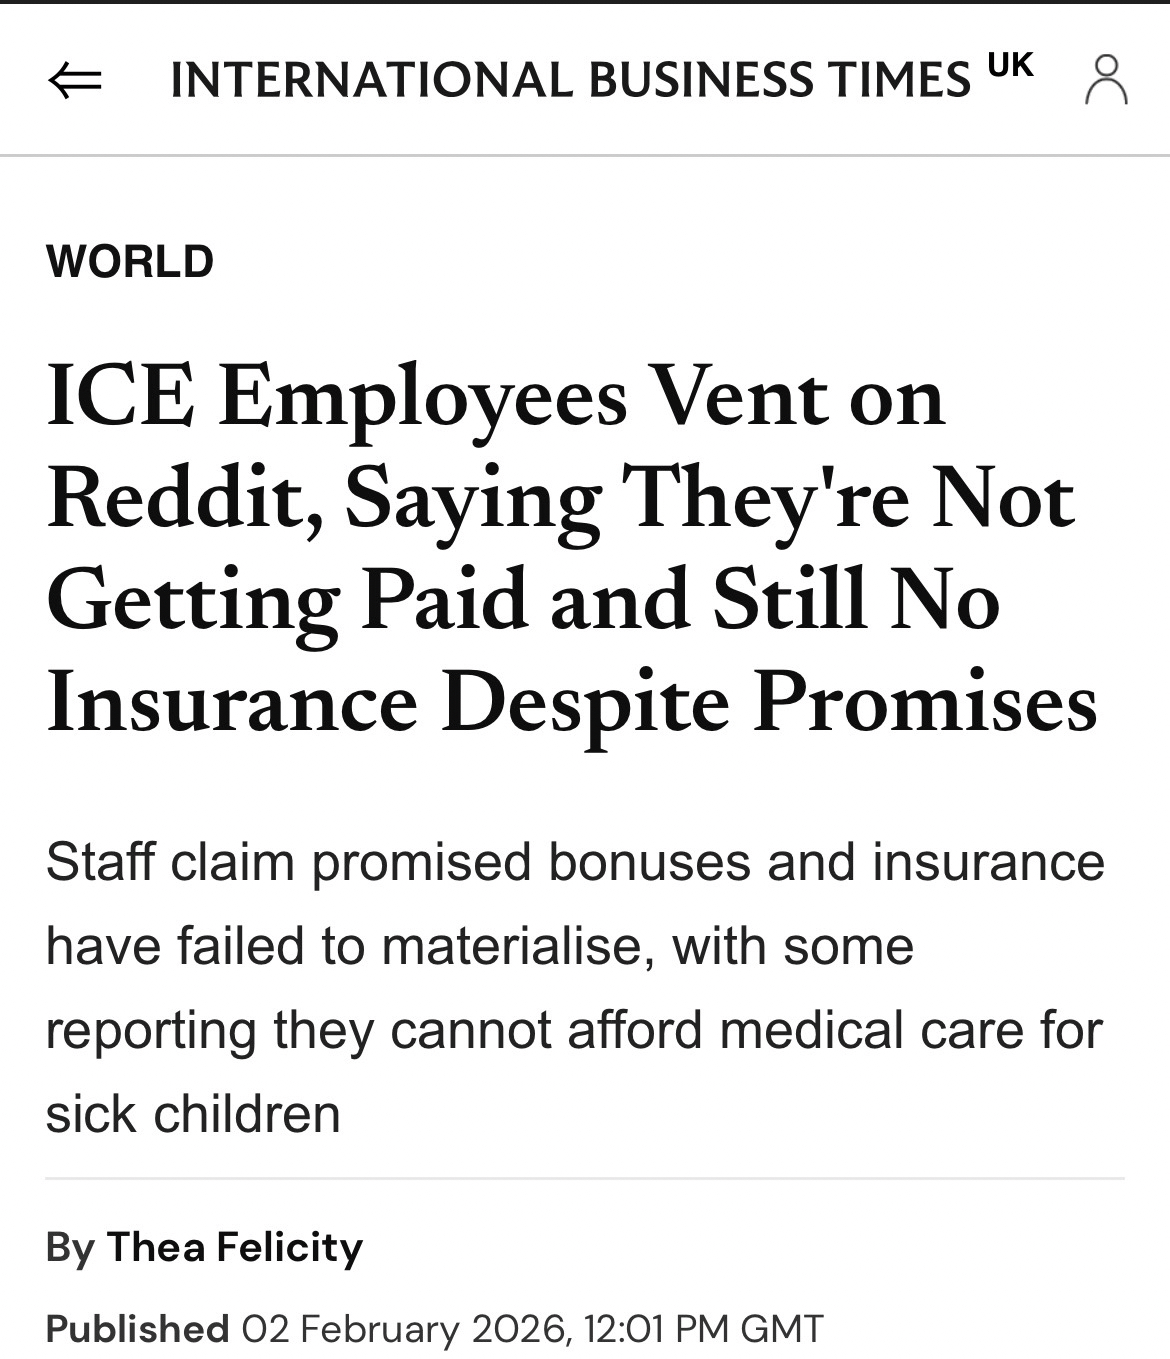Viewport: 1170px width, 1359px height.
Task: Click the 12:01 PM GMT timestamp
Action: [704, 1329]
